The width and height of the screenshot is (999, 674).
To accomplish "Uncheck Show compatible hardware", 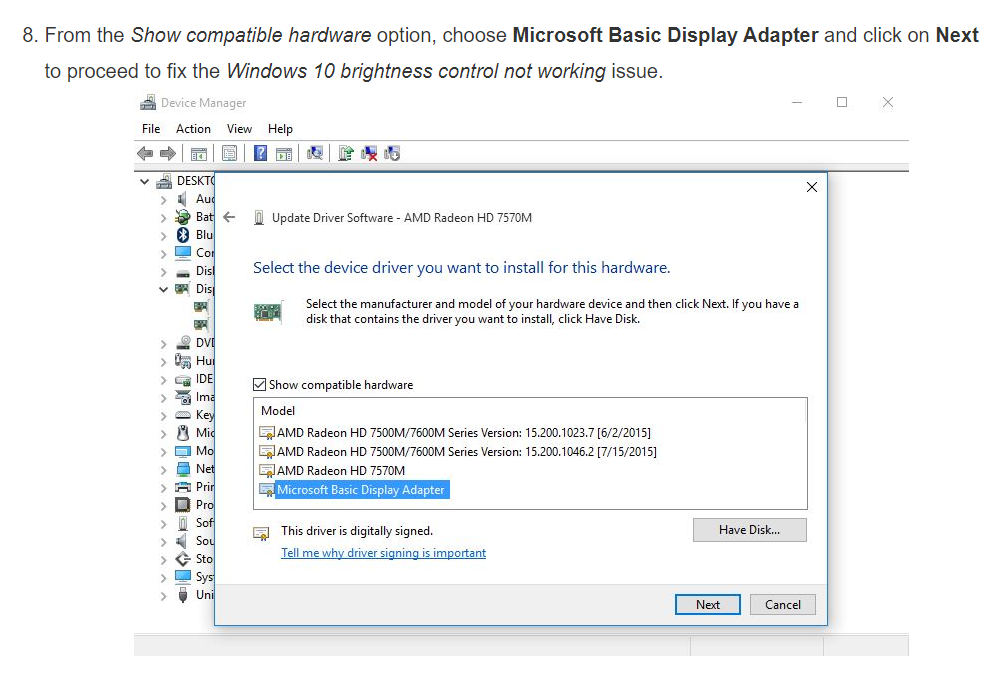I will pos(259,384).
